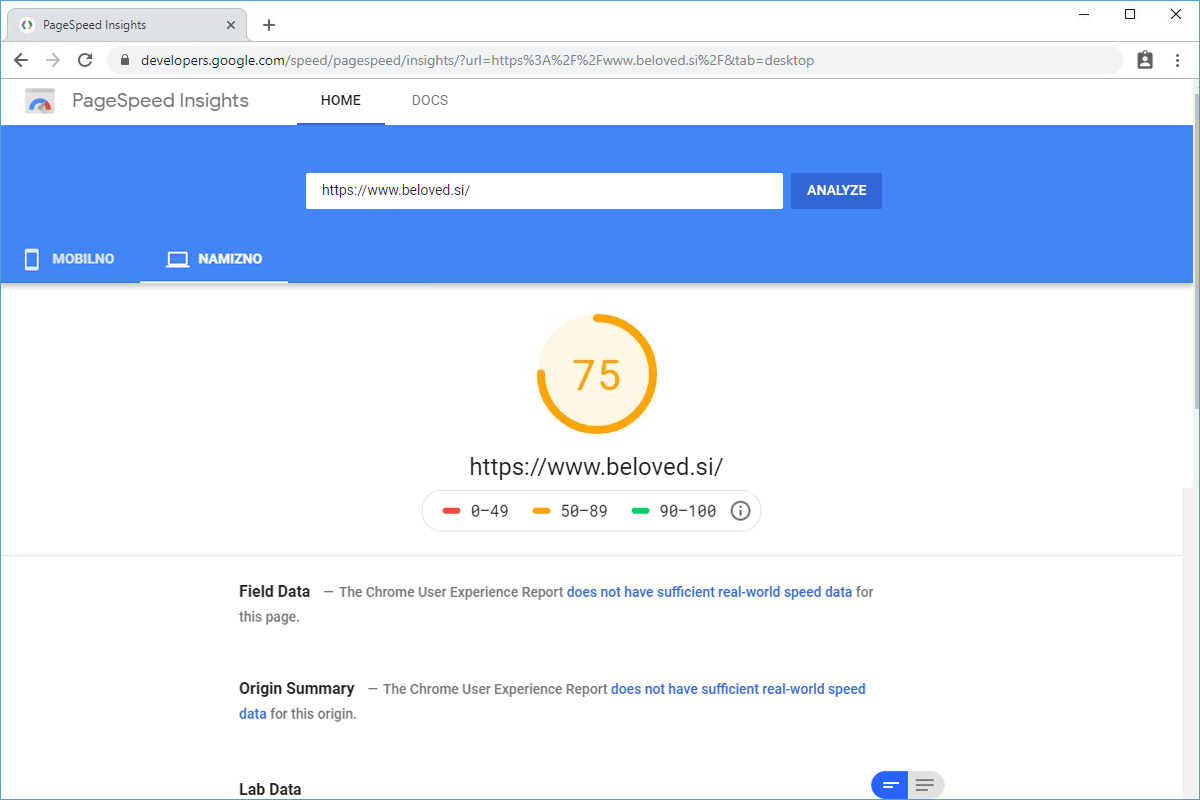Viewport: 1200px width, 800px height.
Task: Switch Lab Data to expanded list view
Action: click(x=925, y=785)
